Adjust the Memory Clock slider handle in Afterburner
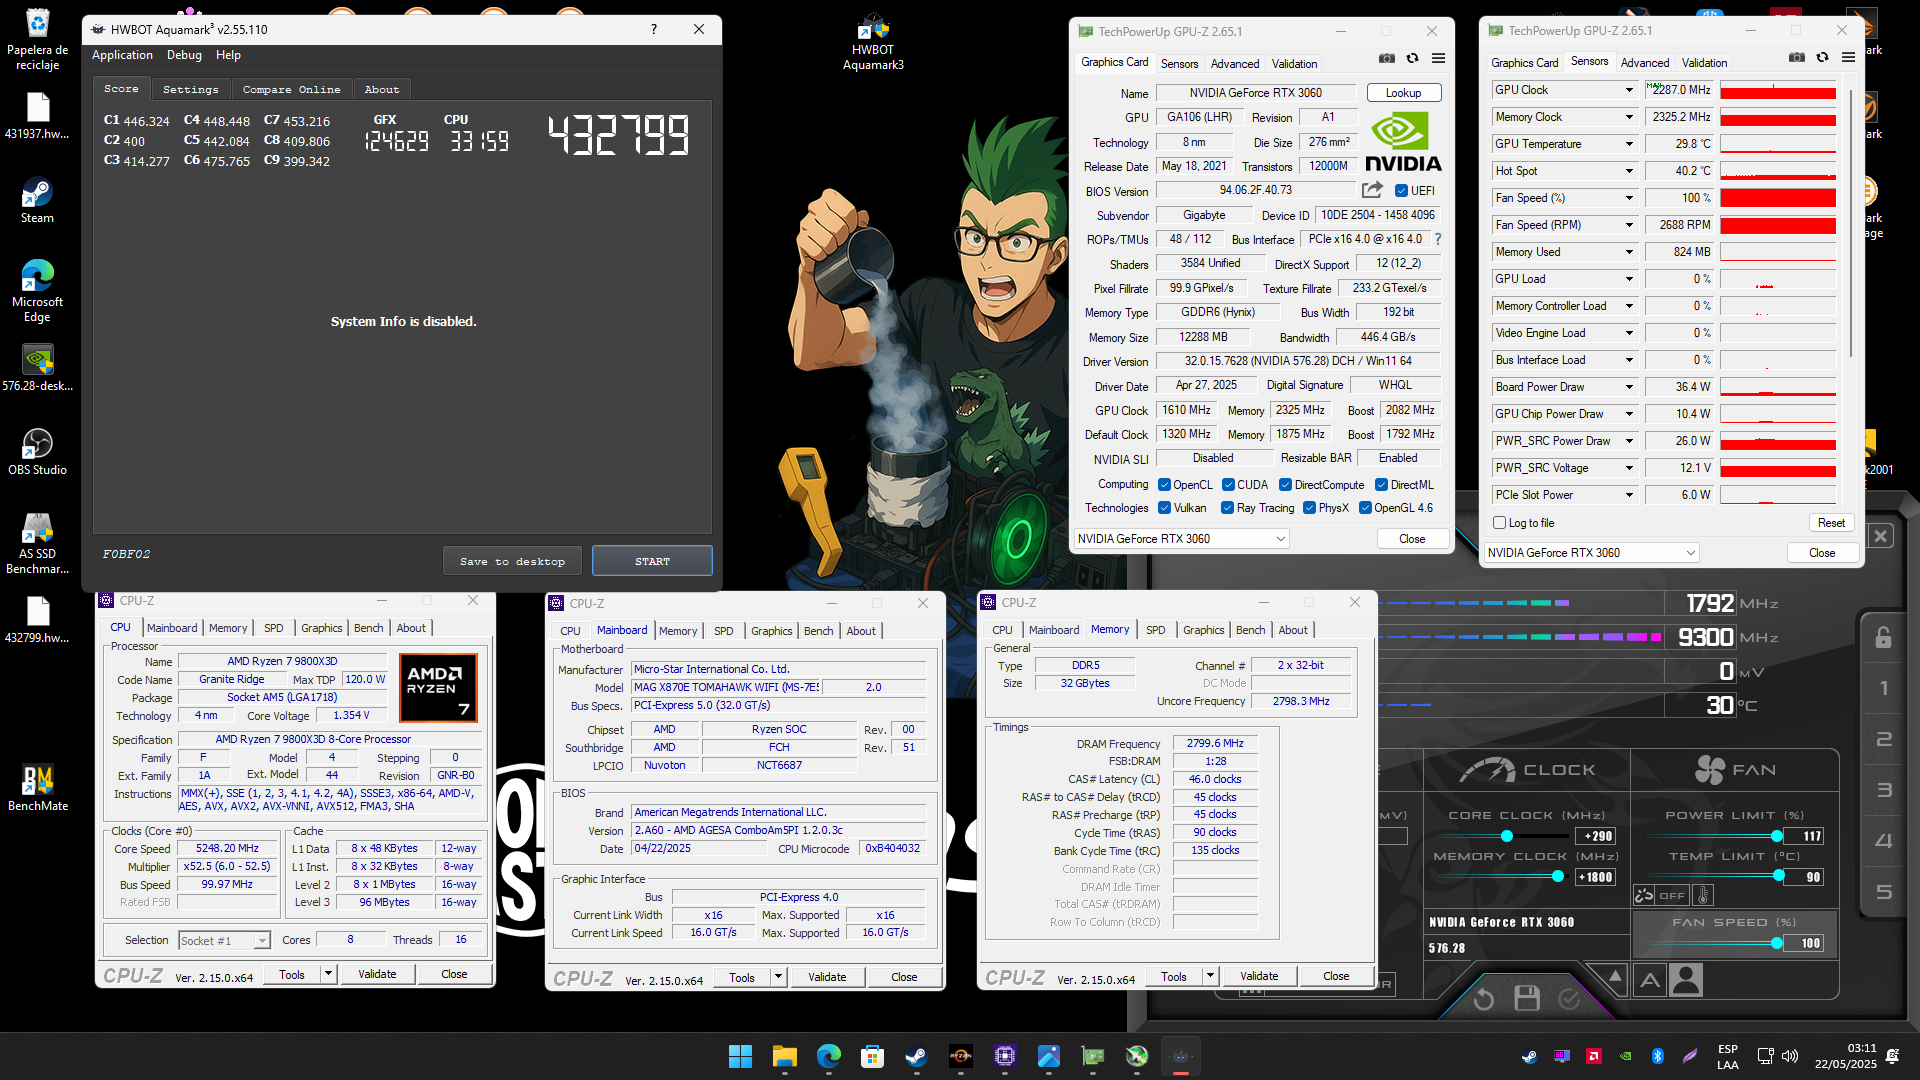This screenshot has height=1080, width=1920. 1557,877
